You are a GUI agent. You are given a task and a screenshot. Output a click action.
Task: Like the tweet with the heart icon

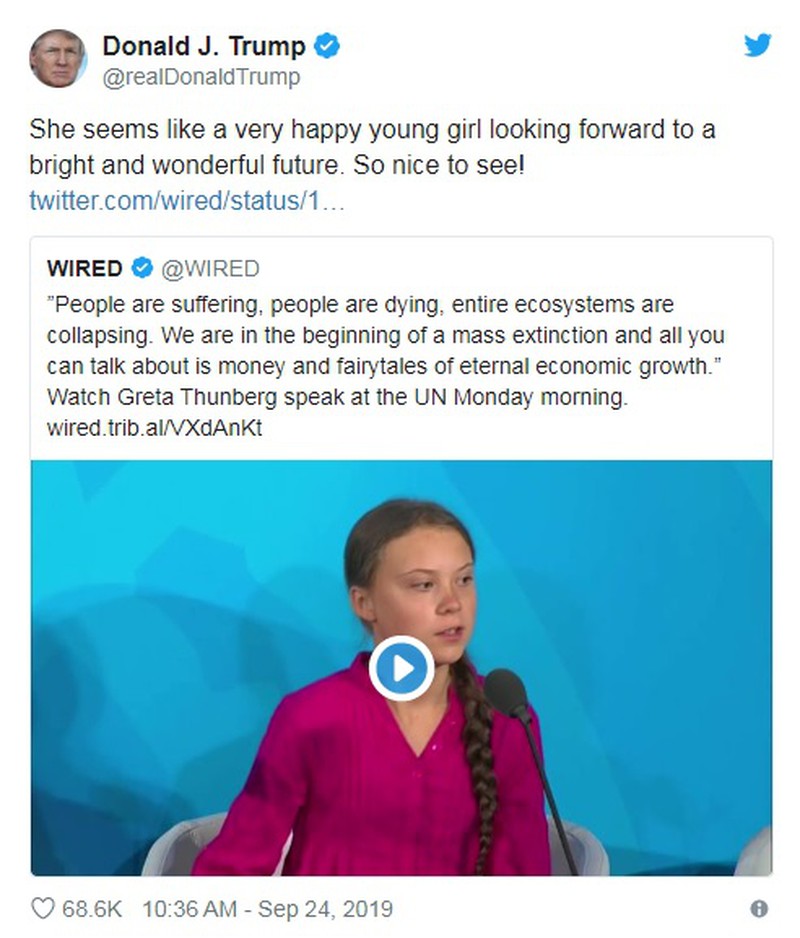coord(42,908)
